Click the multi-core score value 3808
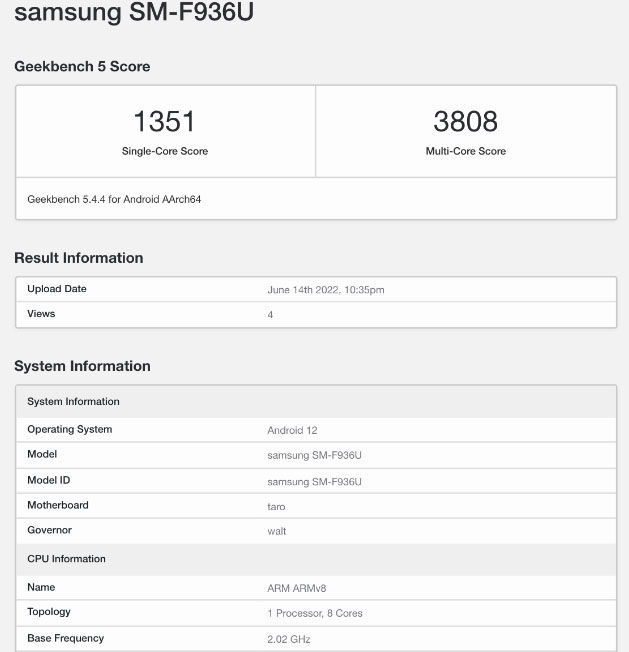The image size is (629, 652). (466, 121)
